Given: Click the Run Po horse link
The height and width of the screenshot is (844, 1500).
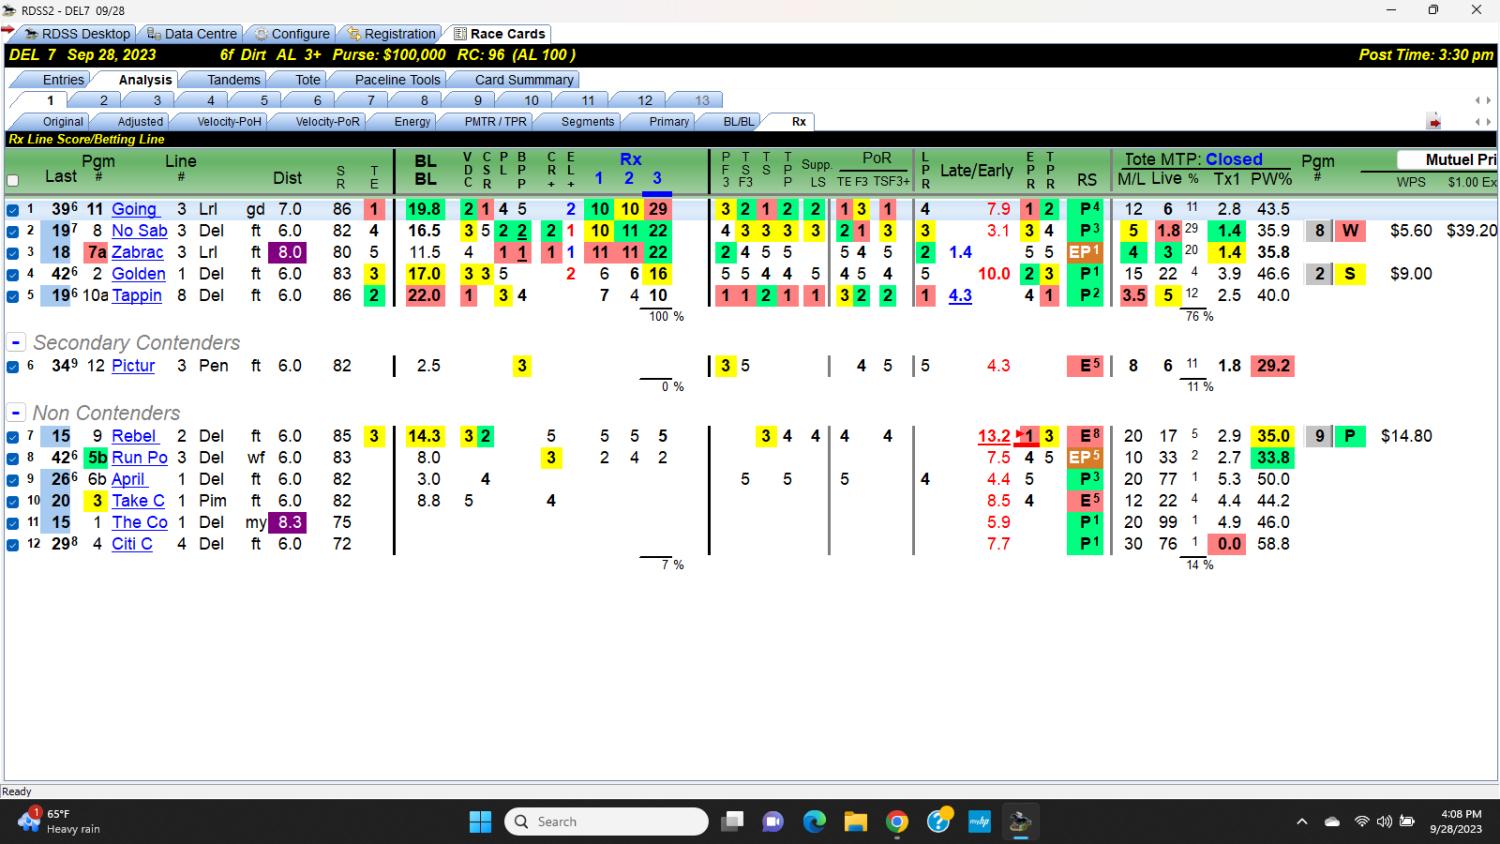Looking at the screenshot, I should click(139, 458).
